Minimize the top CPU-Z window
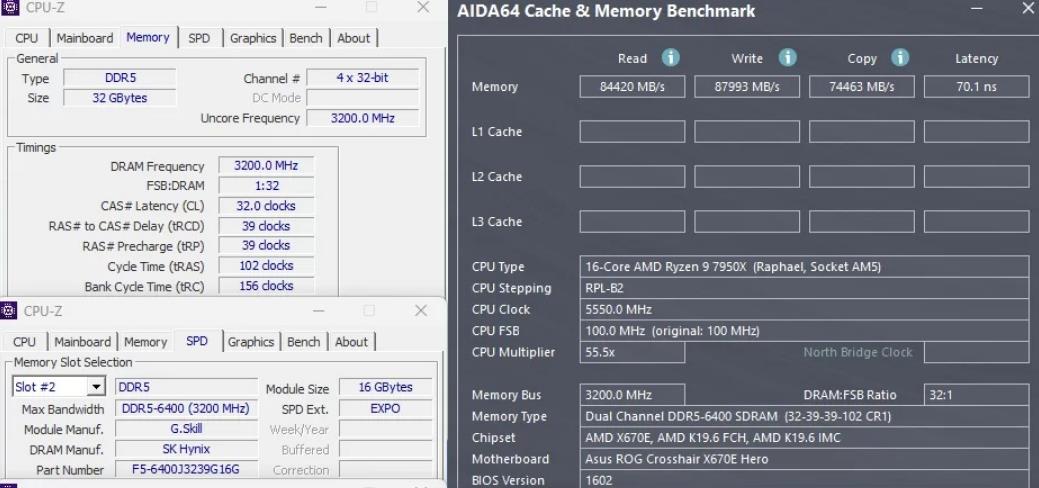The width and height of the screenshot is (1039, 488). (320, 8)
